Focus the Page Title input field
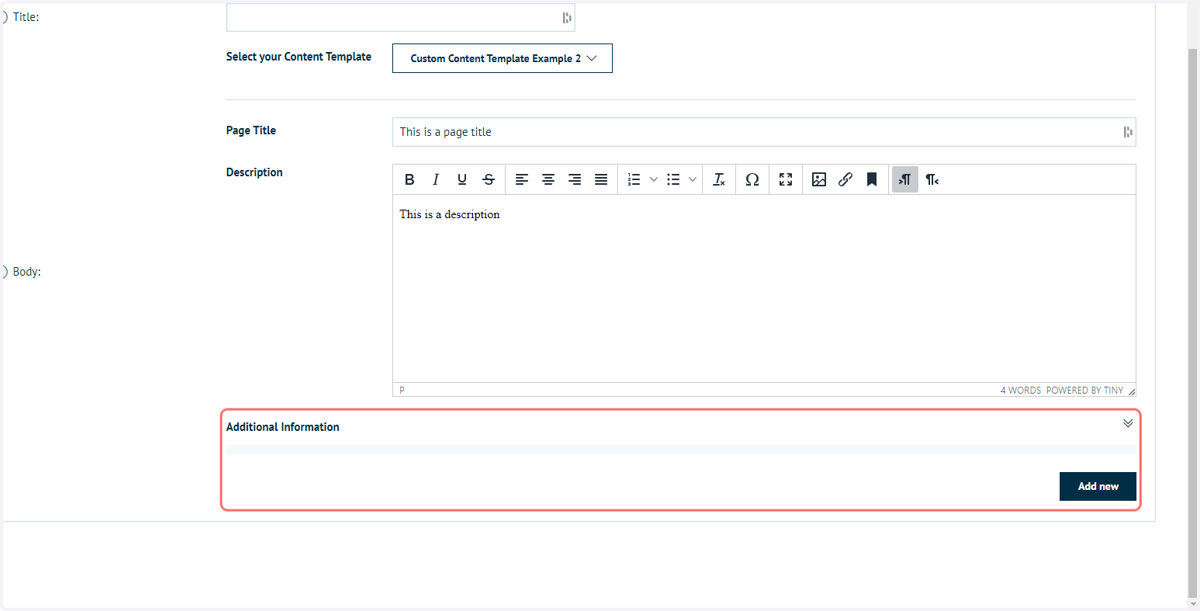1200x611 pixels. click(x=764, y=132)
